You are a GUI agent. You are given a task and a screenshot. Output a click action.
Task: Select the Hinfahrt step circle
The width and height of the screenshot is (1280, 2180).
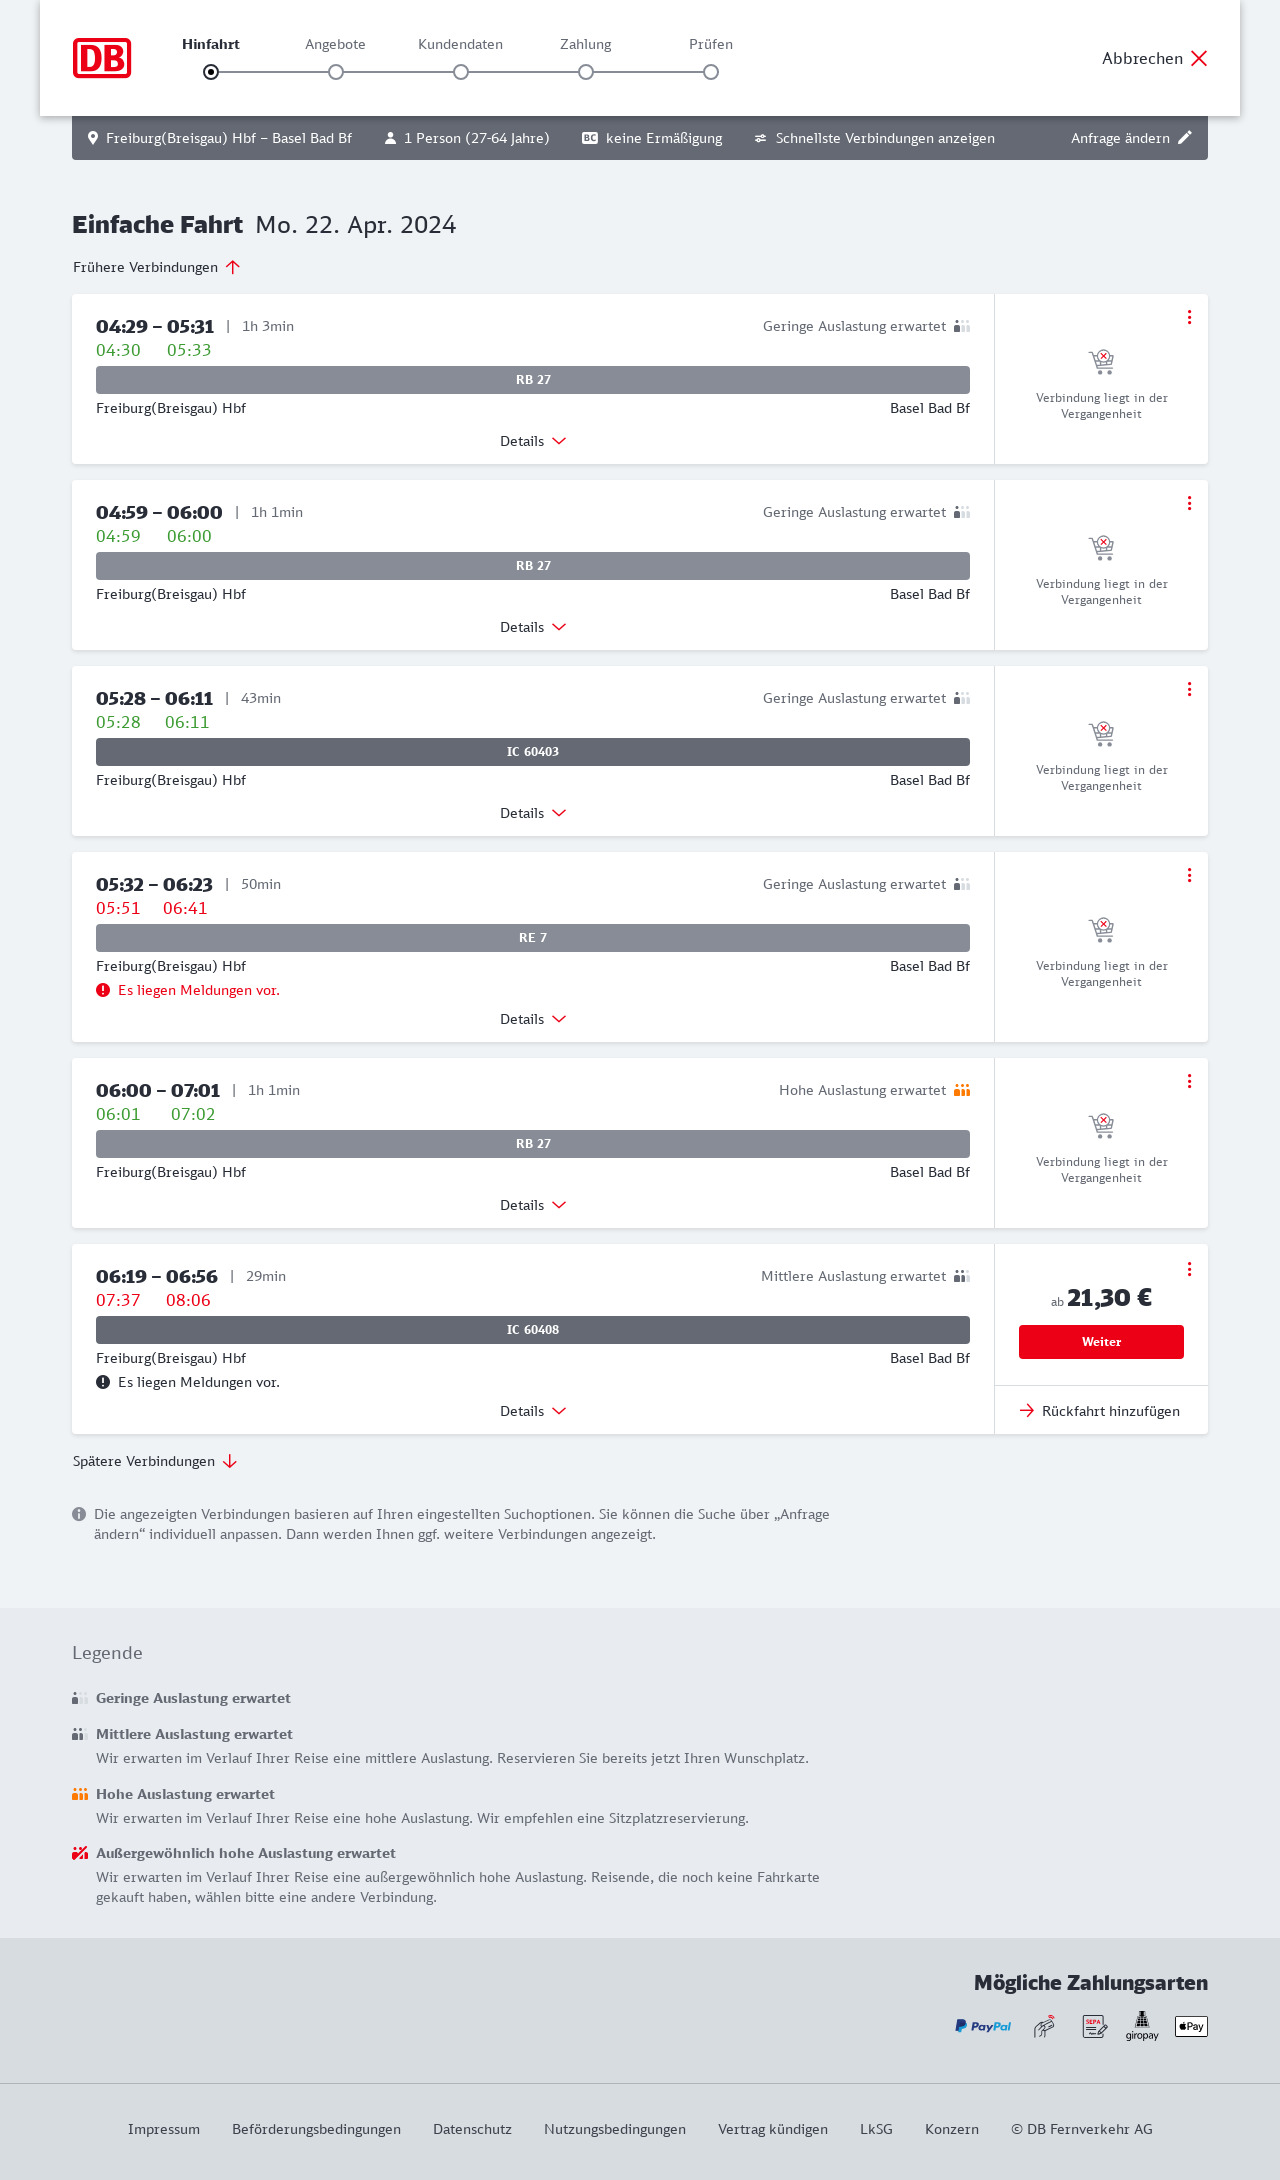211,72
